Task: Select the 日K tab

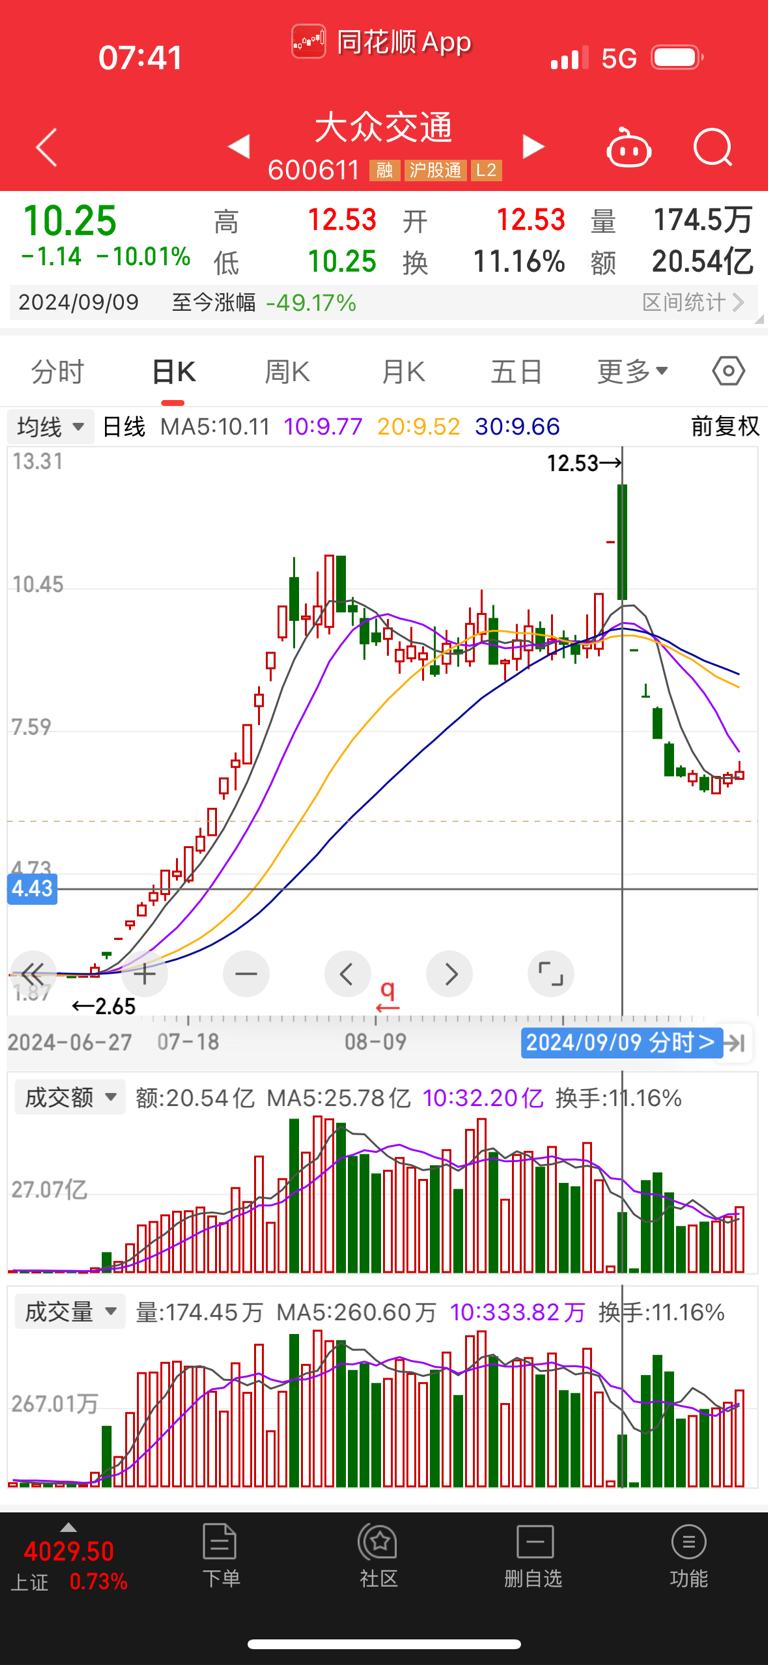Action: [x=173, y=372]
